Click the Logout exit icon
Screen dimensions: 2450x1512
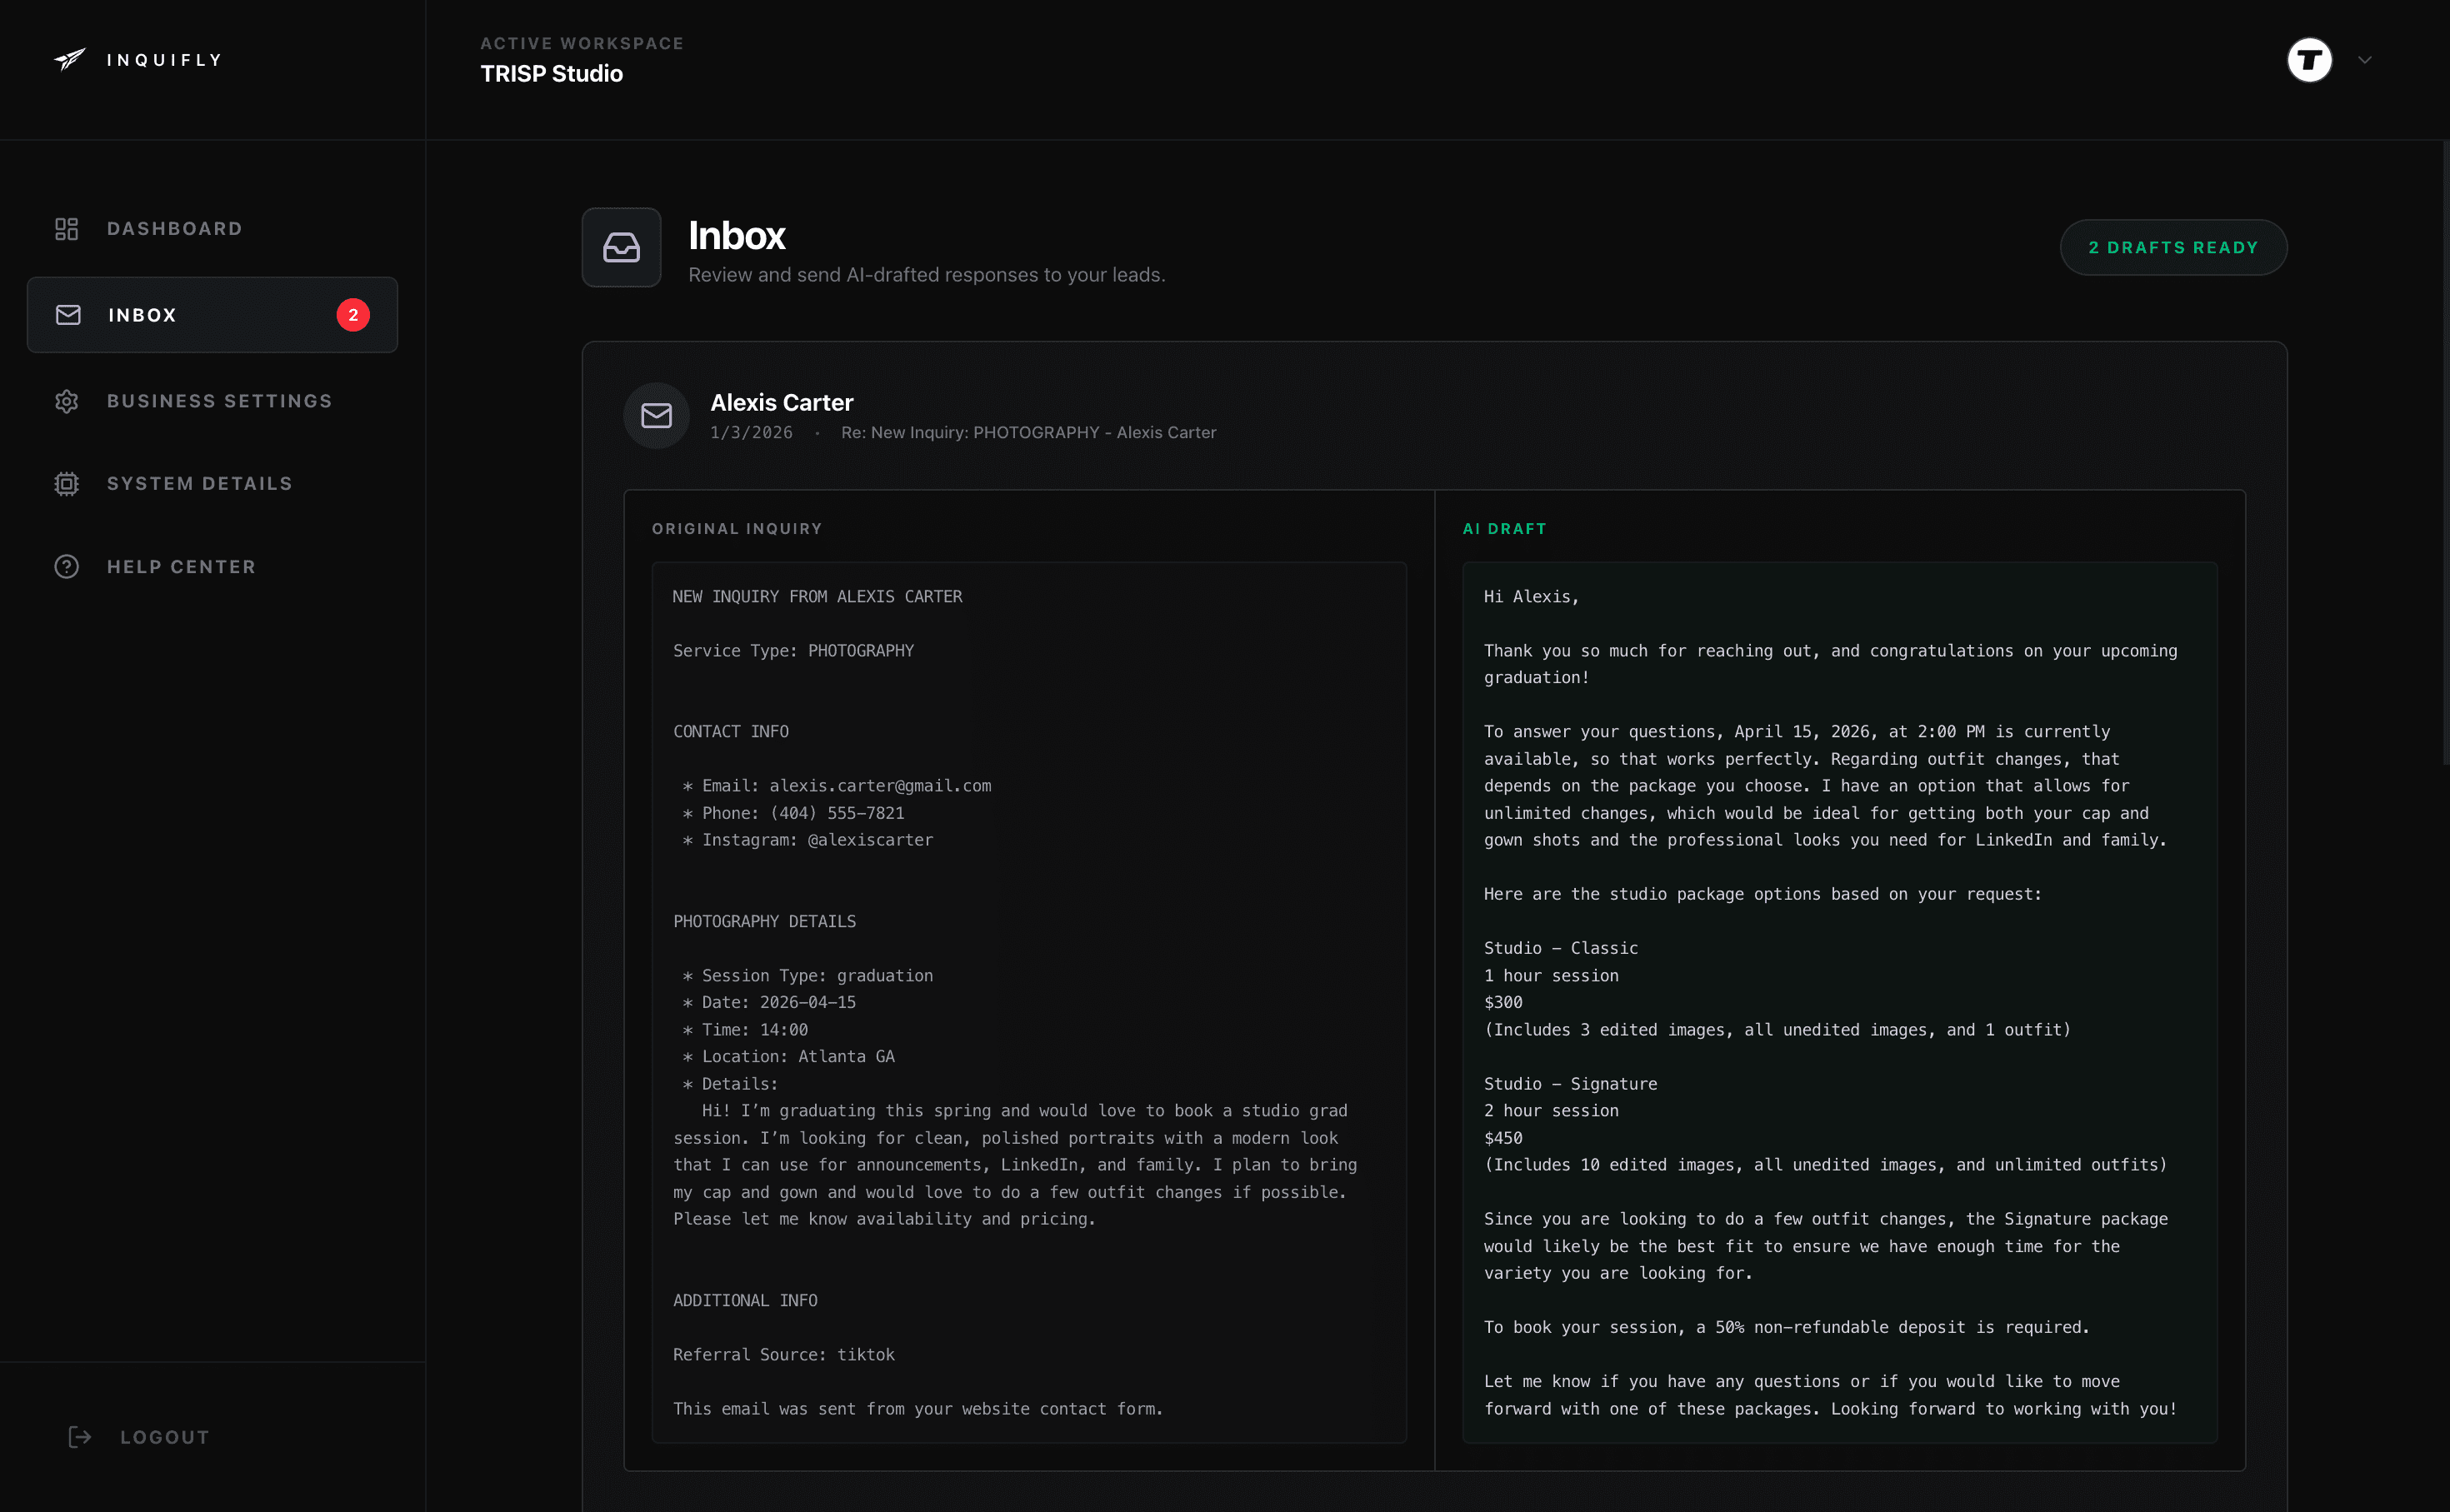[80, 1437]
